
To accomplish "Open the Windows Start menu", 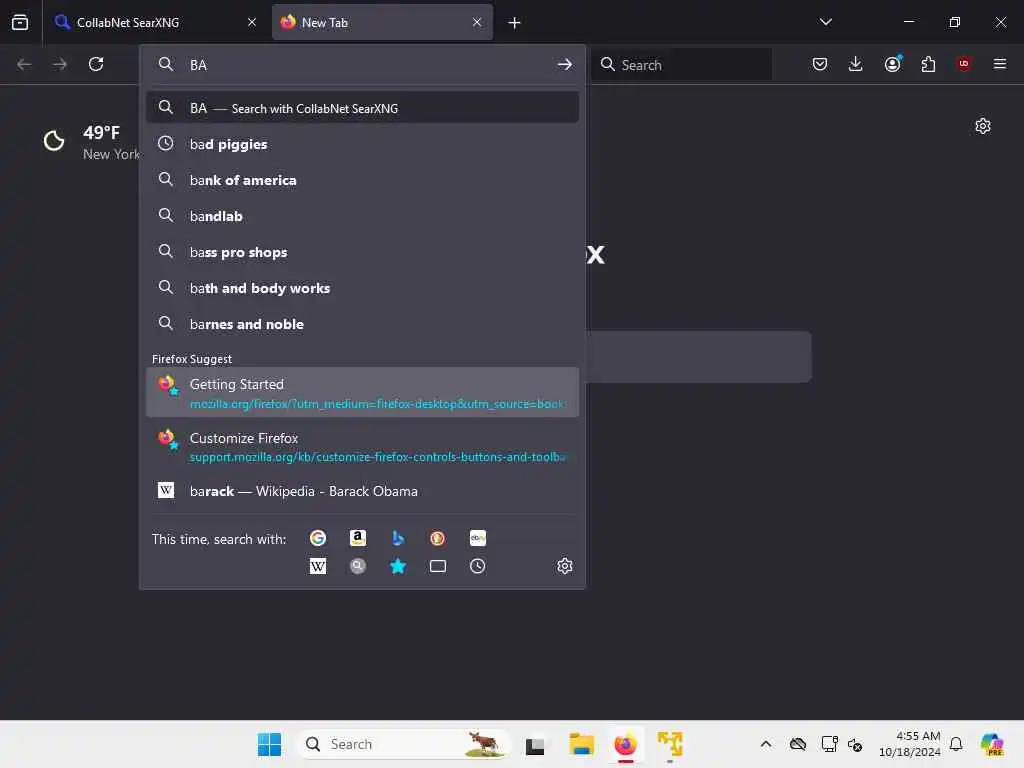I will (x=269, y=744).
